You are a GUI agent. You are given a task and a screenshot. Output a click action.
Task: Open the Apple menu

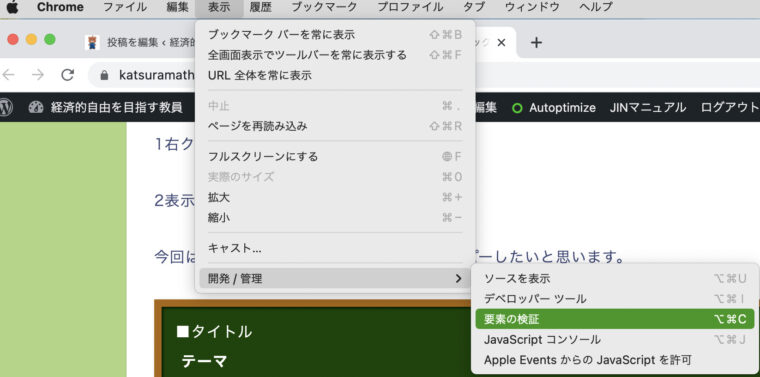[x=12, y=7]
